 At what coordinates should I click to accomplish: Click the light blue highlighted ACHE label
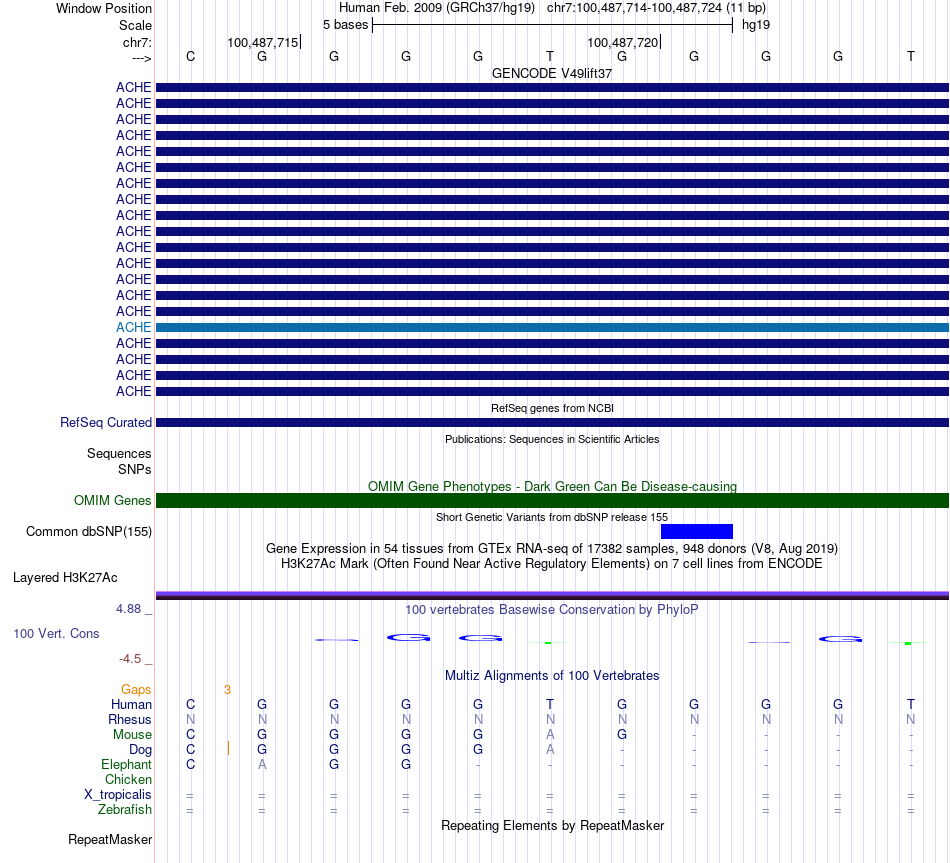coord(133,327)
